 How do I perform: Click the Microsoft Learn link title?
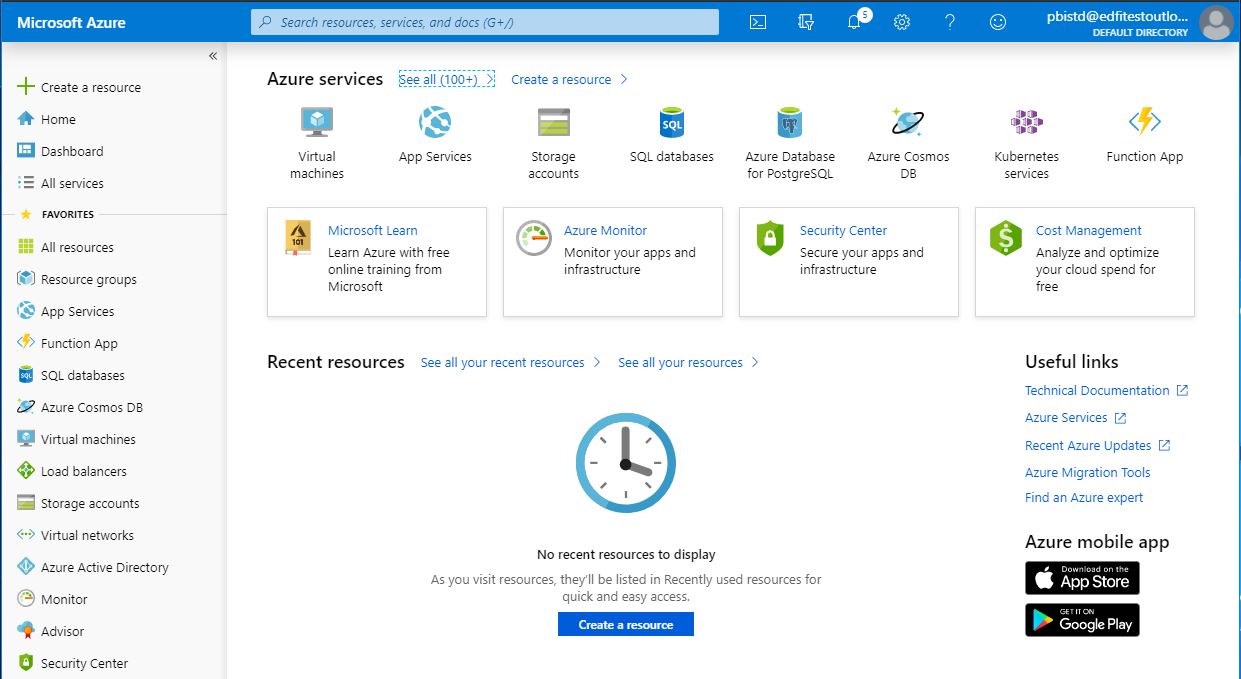tap(373, 230)
